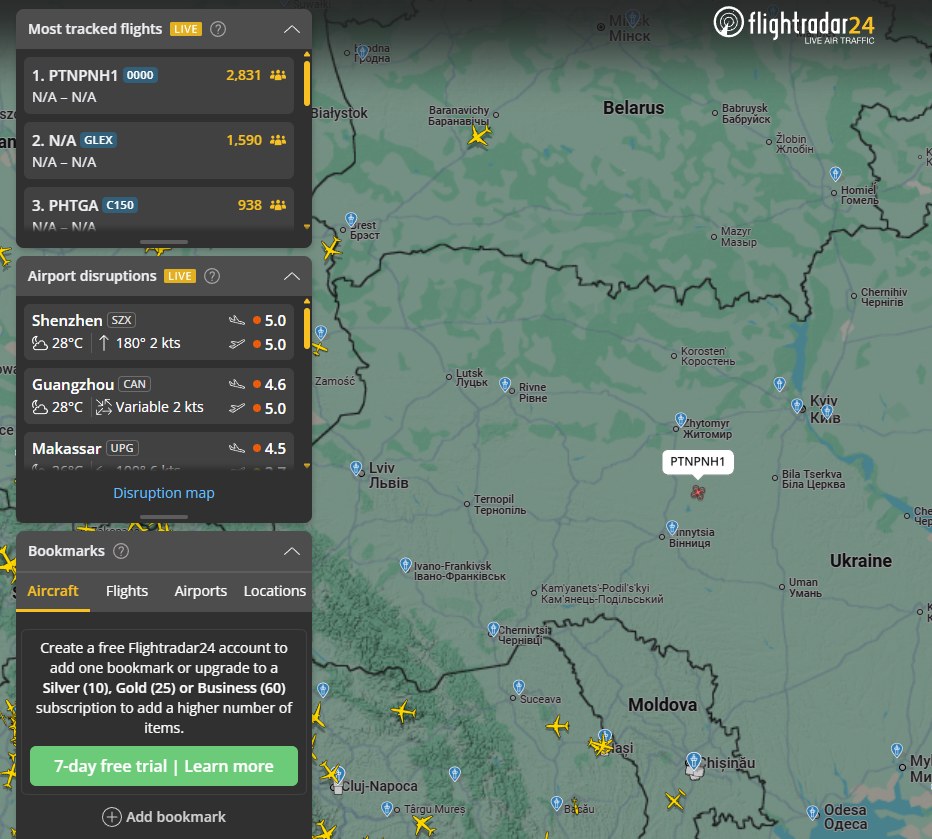This screenshot has height=839, width=932.
Task: Click the Brest airport pin
Action: point(351,220)
